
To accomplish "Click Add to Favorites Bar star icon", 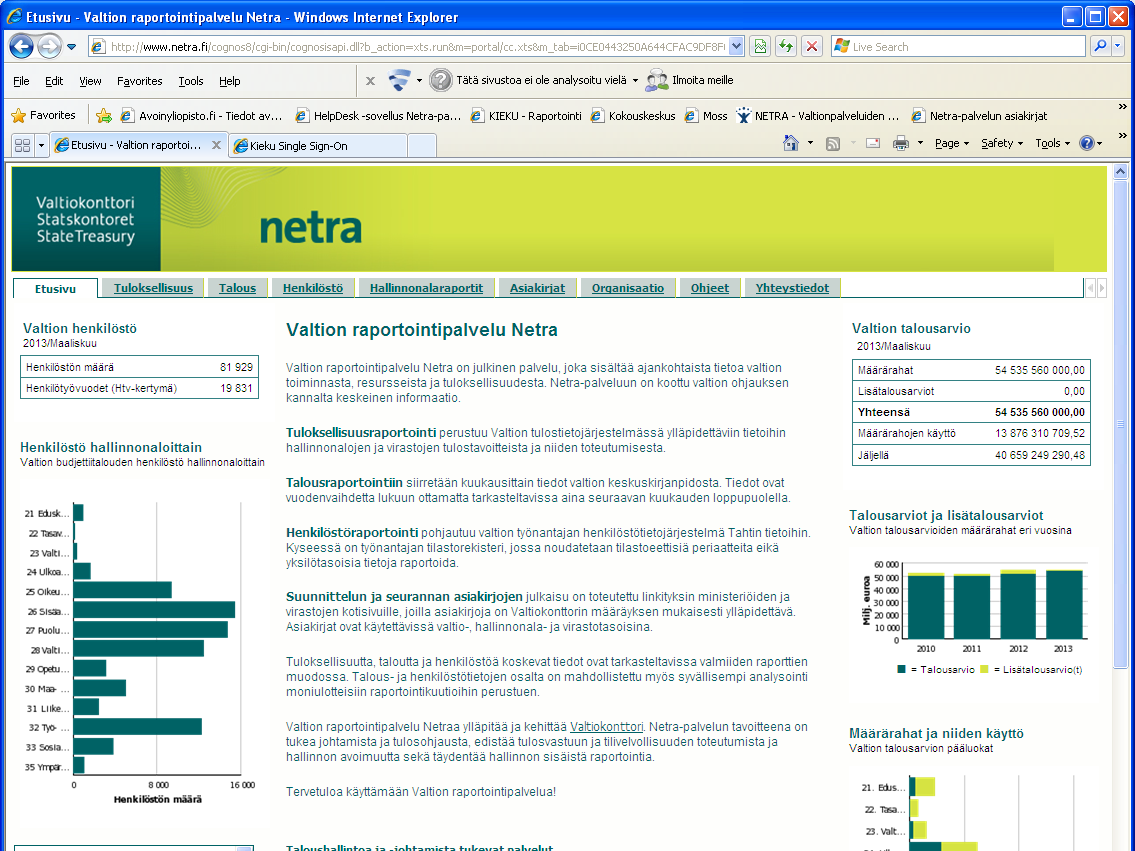I will click(104, 115).
